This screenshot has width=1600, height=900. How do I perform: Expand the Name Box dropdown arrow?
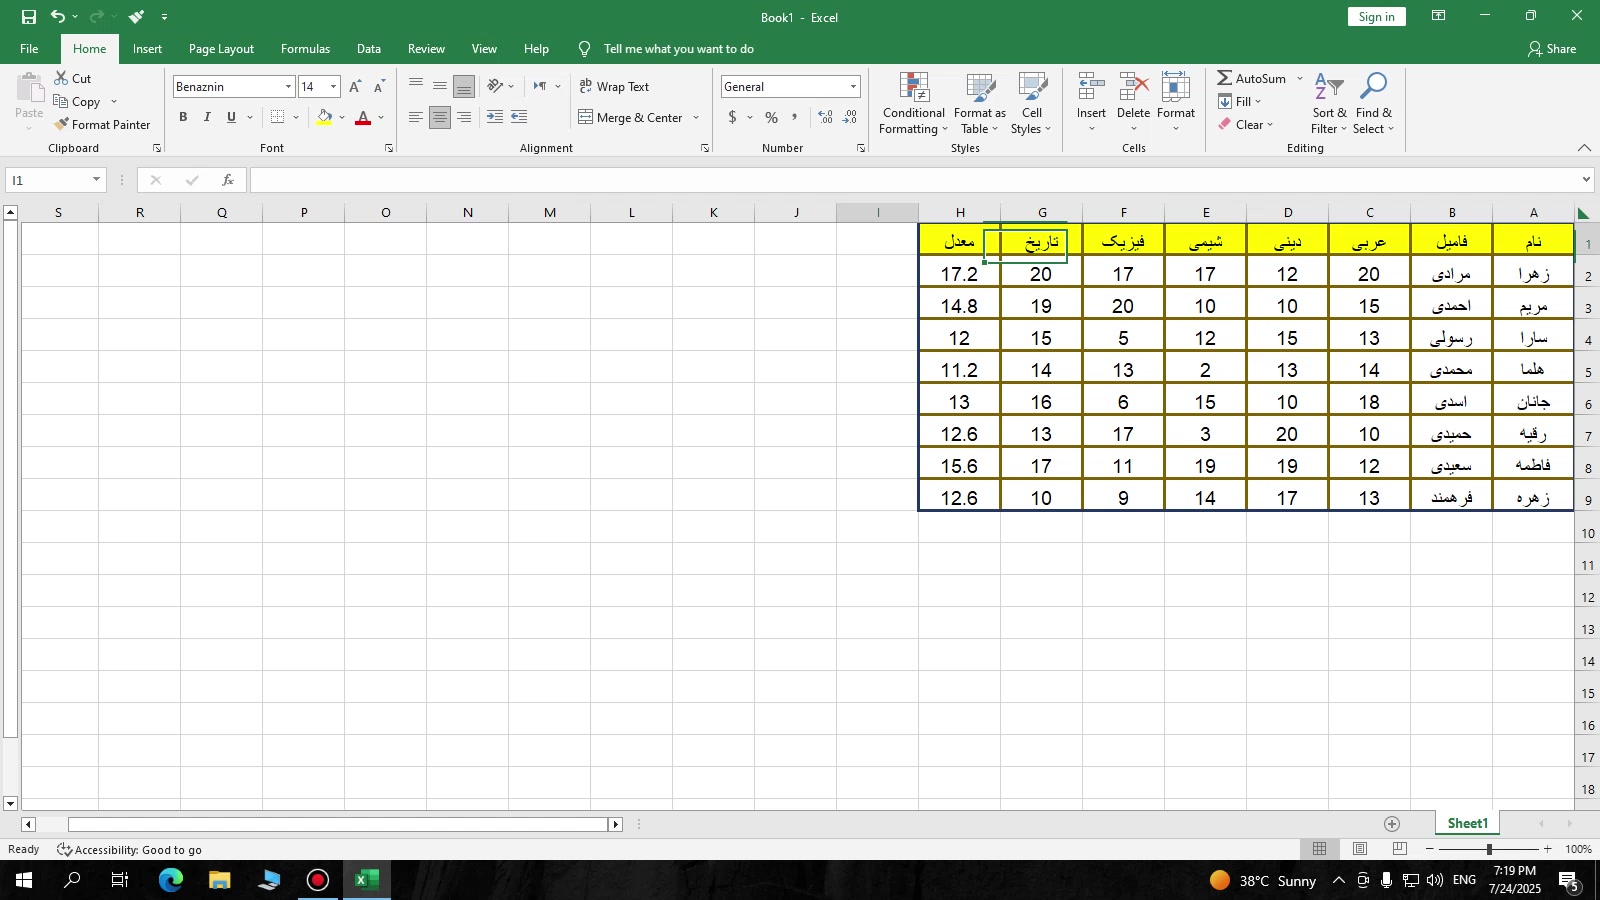point(97,180)
